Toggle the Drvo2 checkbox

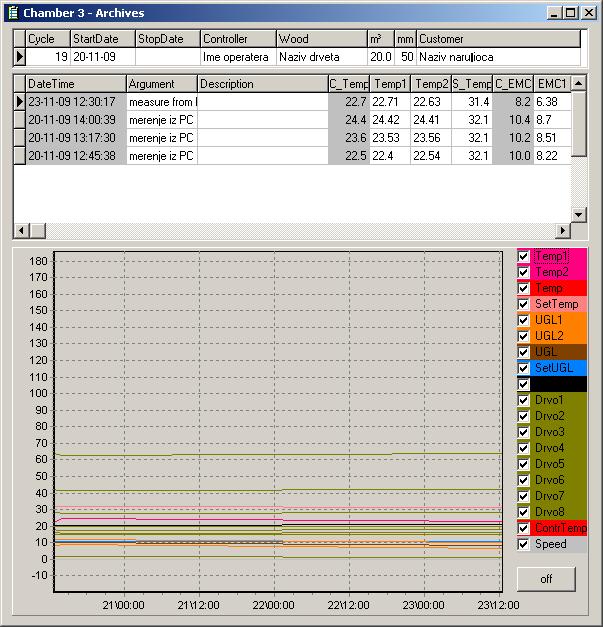pos(523,416)
